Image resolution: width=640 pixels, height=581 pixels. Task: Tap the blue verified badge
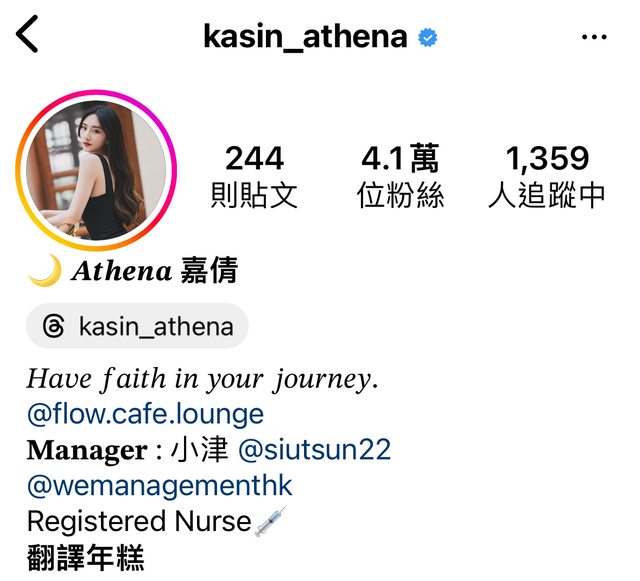pos(427,38)
